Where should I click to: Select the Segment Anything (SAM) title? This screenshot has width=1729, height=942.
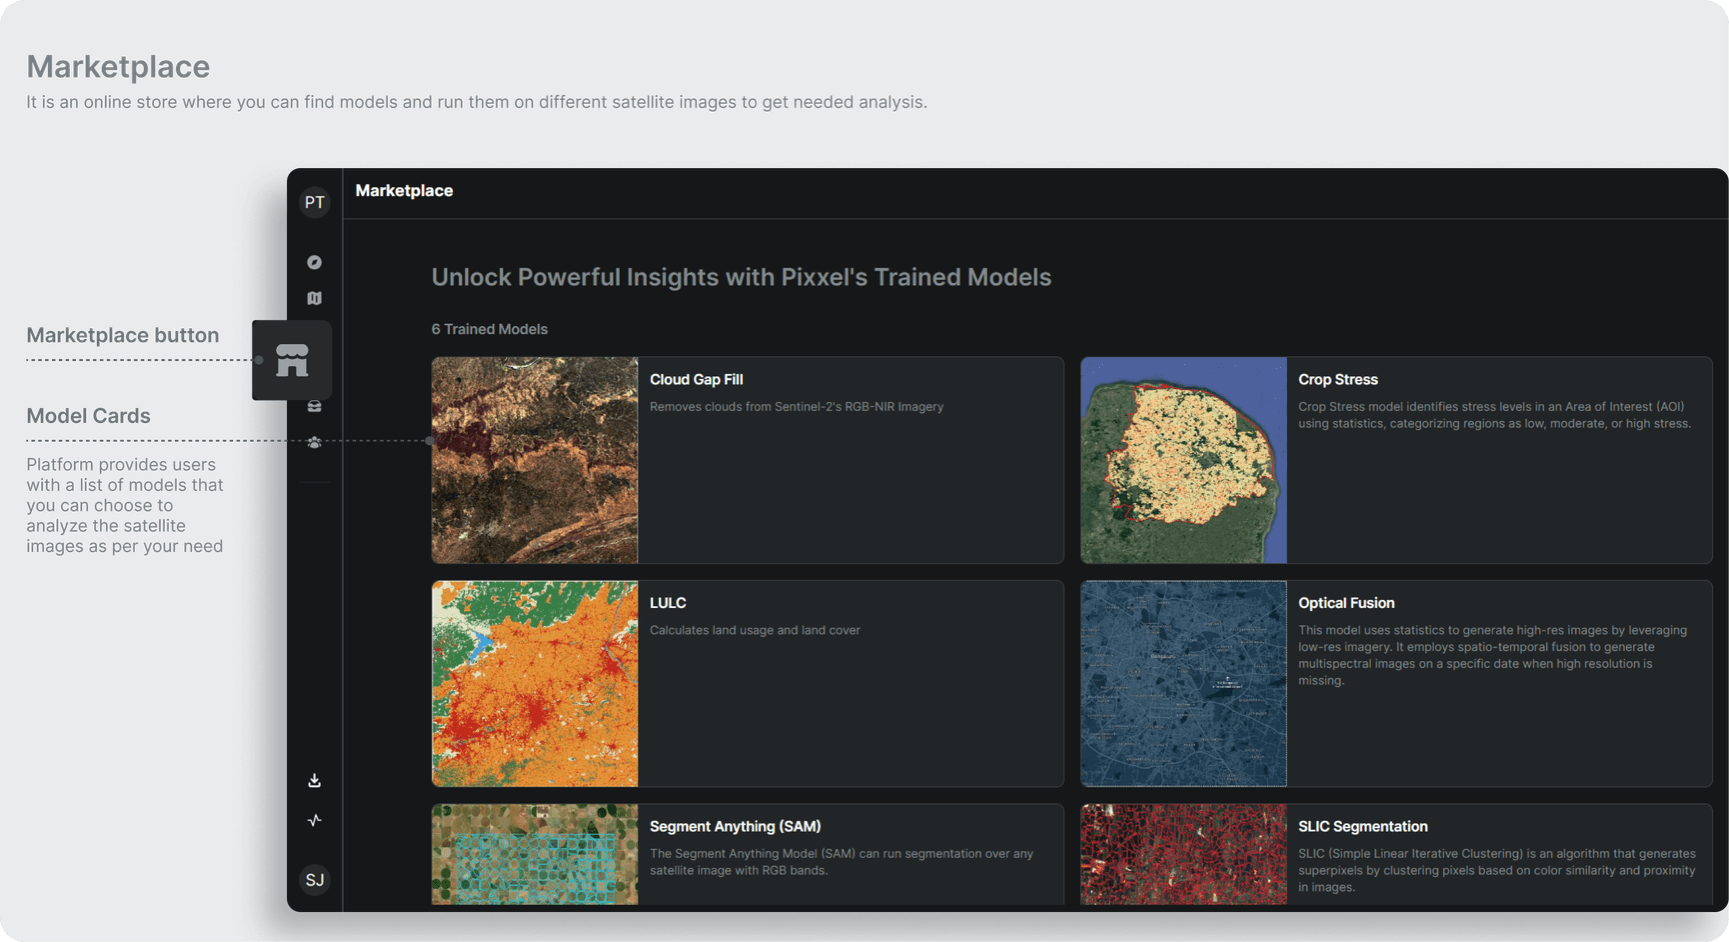click(x=735, y=826)
